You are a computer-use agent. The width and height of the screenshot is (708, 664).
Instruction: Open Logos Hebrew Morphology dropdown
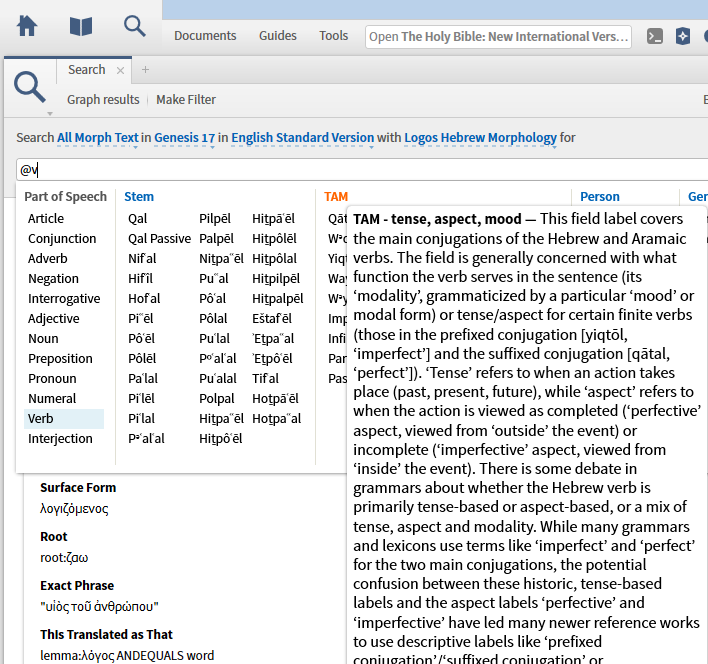point(480,138)
